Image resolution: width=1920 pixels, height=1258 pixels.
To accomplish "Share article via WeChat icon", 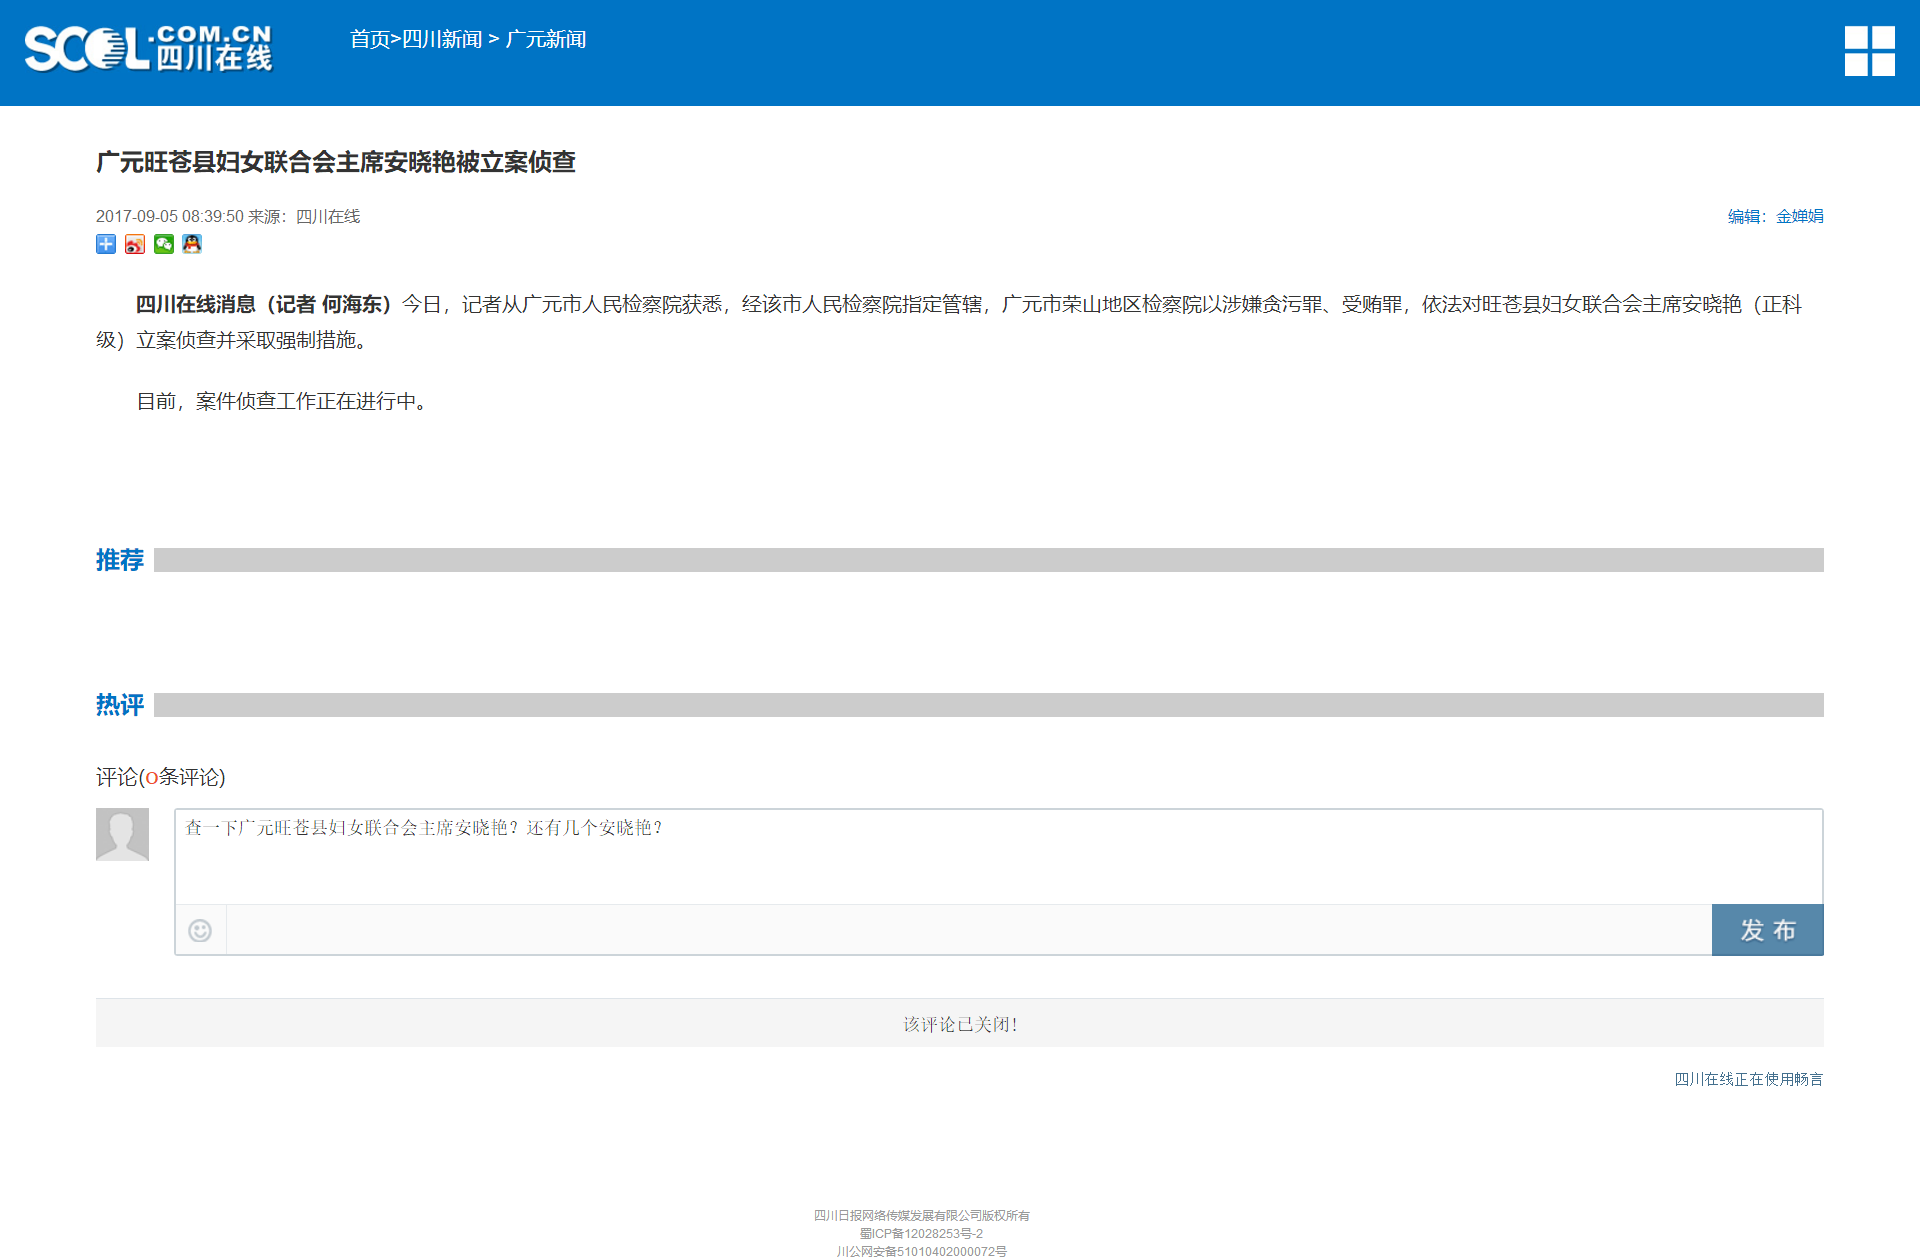I will pyautogui.click(x=164, y=244).
